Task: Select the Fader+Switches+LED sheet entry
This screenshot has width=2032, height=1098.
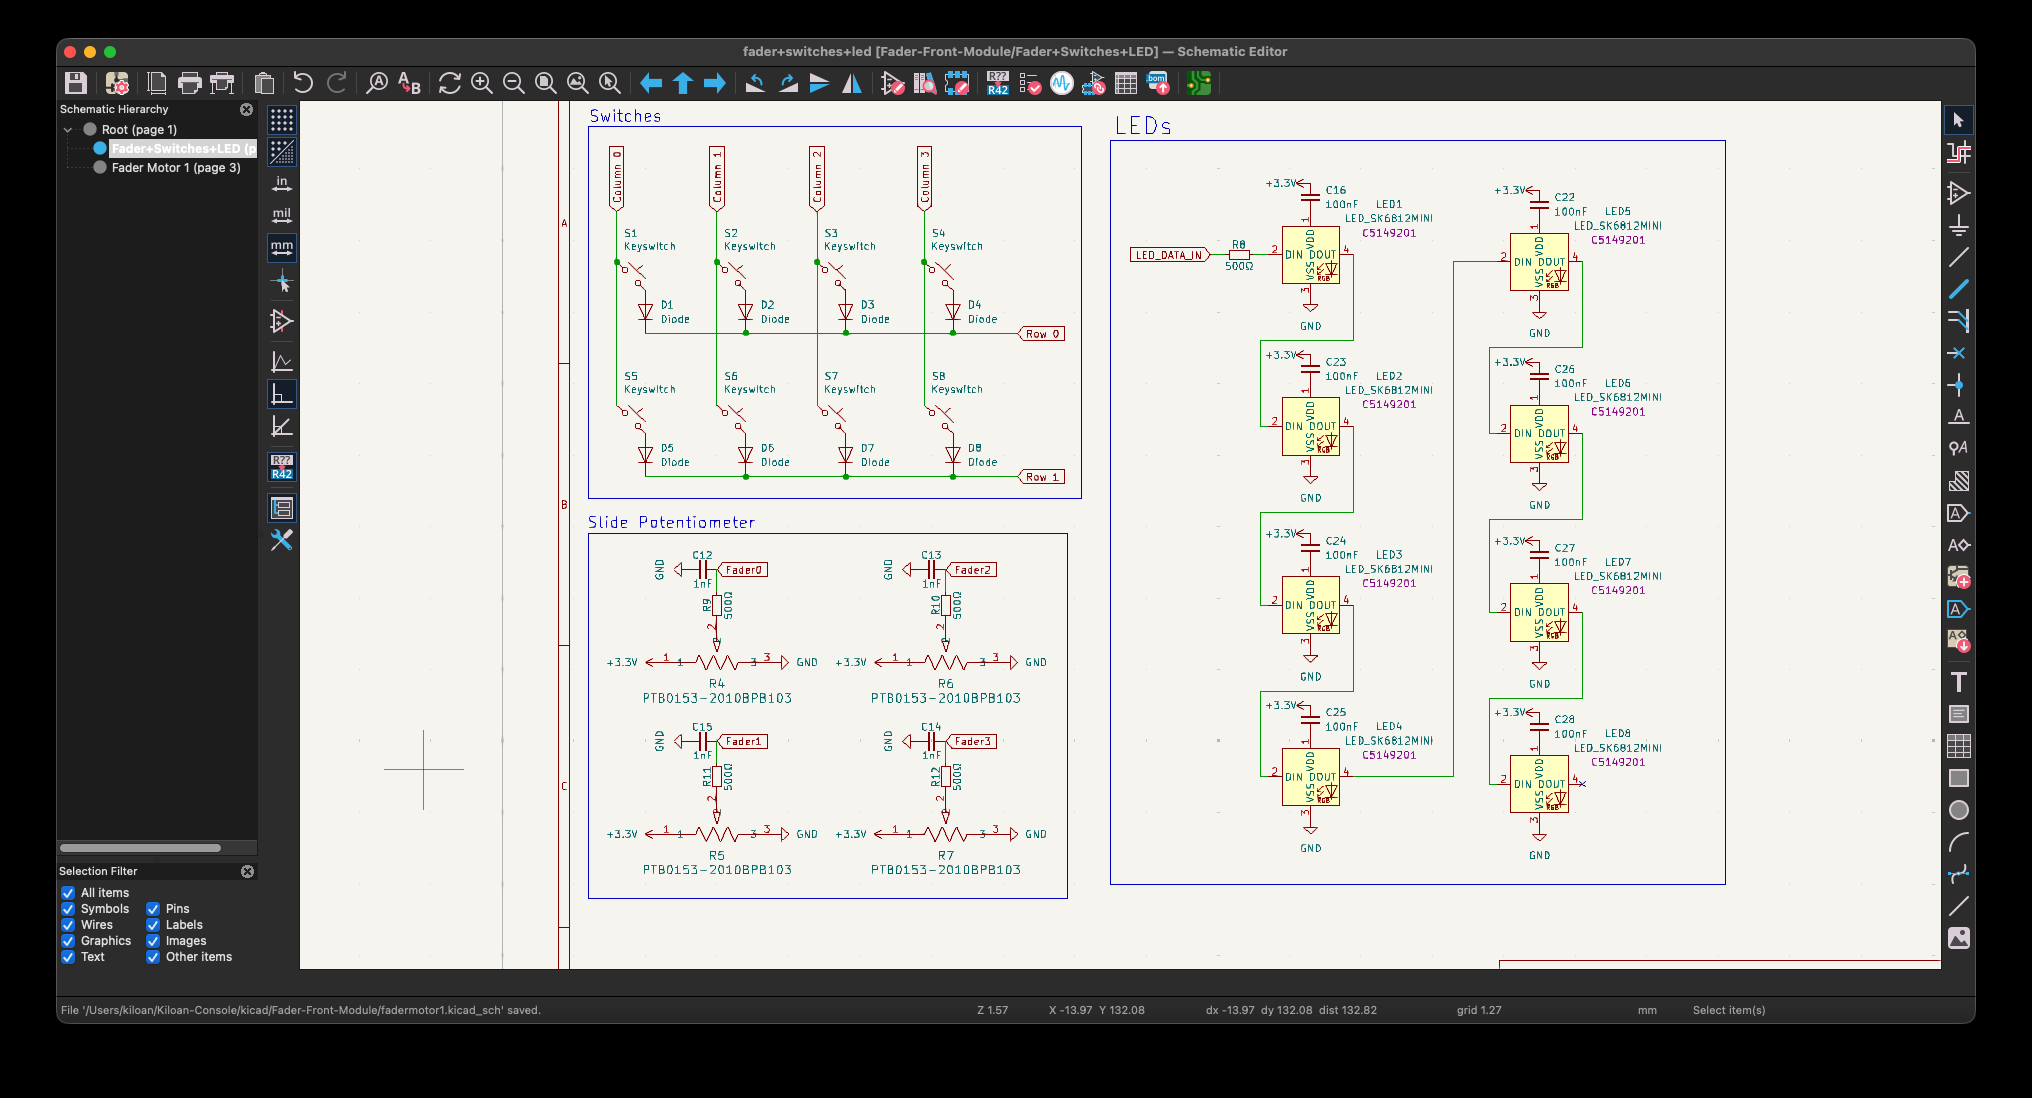Action: click(180, 149)
